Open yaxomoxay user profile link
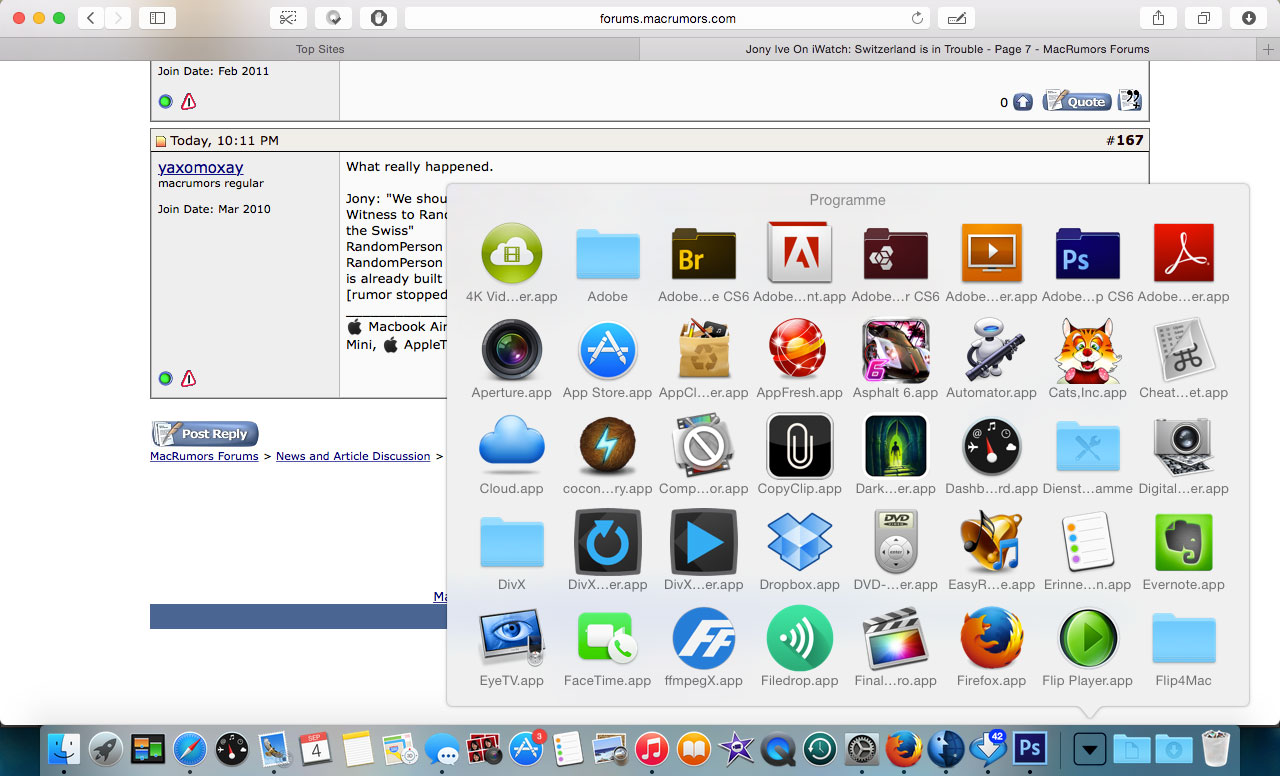This screenshot has height=776, width=1280. point(201,168)
